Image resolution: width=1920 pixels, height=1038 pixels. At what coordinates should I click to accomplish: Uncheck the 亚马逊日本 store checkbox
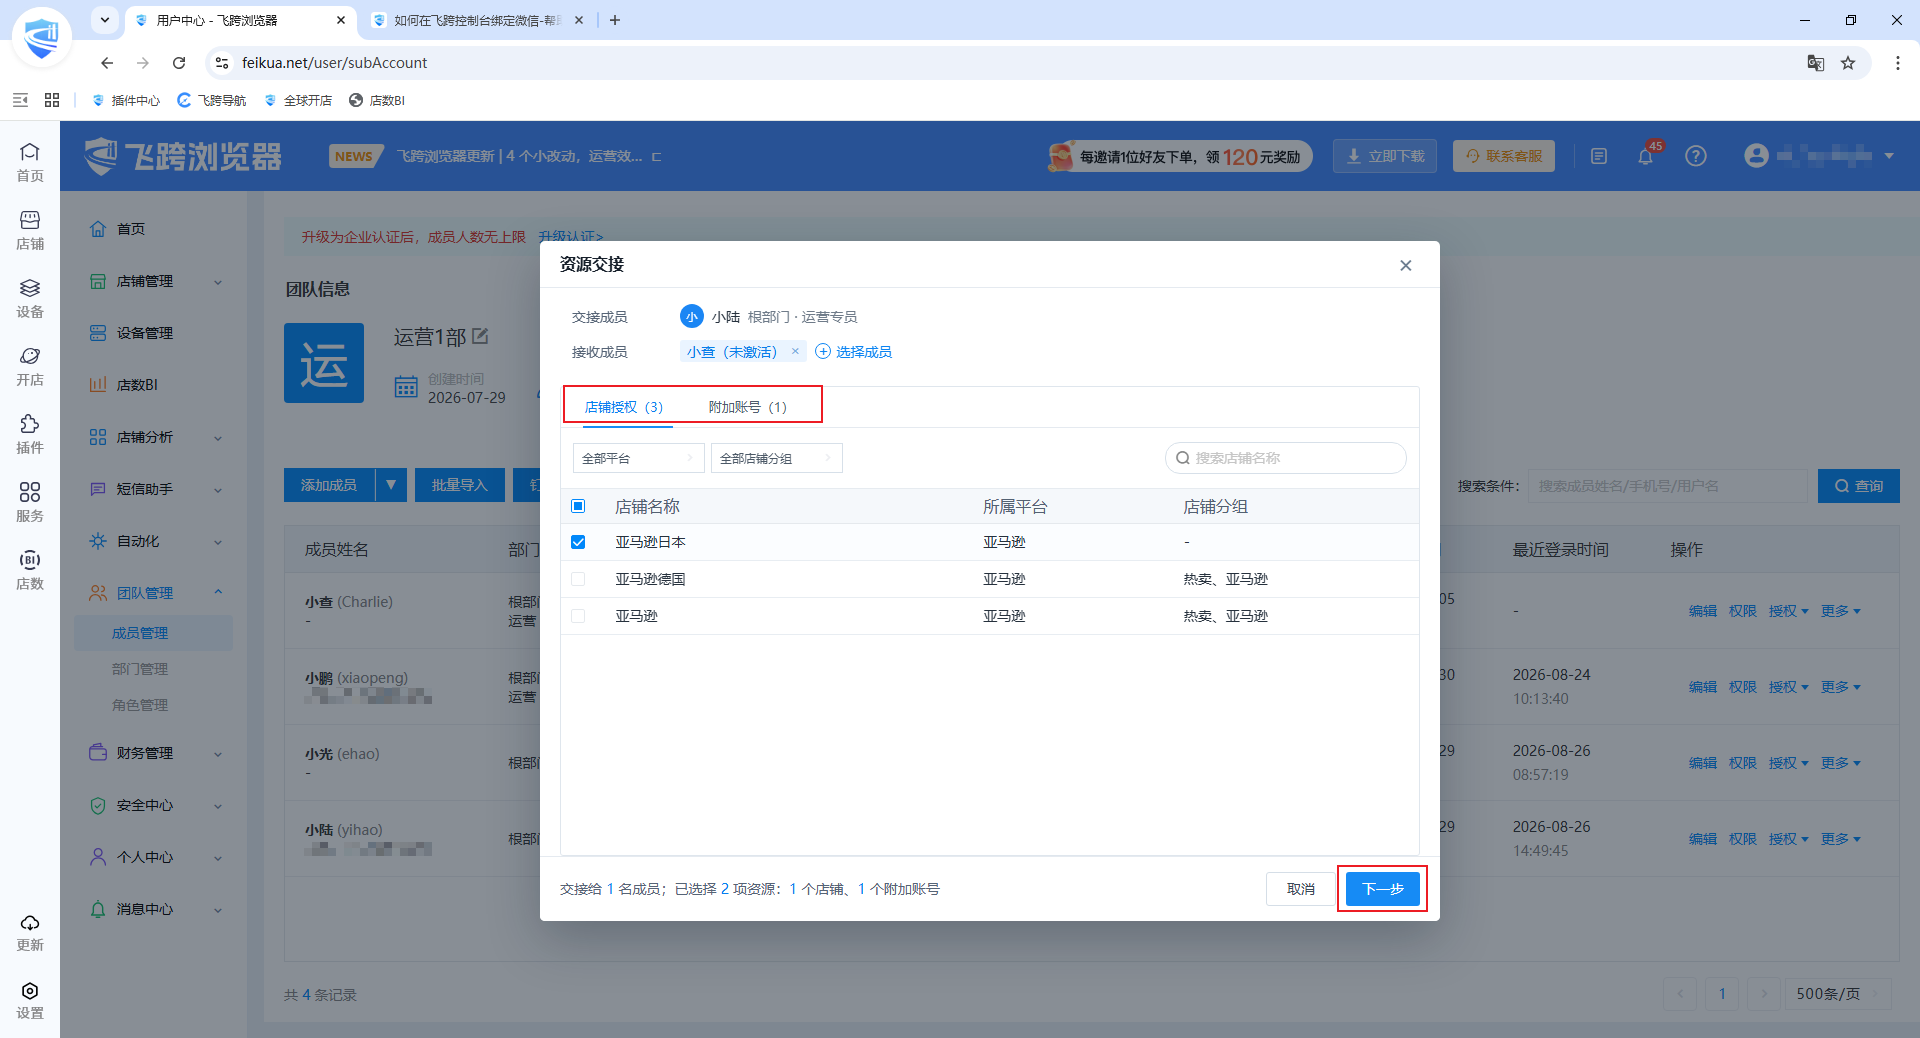pyautogui.click(x=578, y=542)
